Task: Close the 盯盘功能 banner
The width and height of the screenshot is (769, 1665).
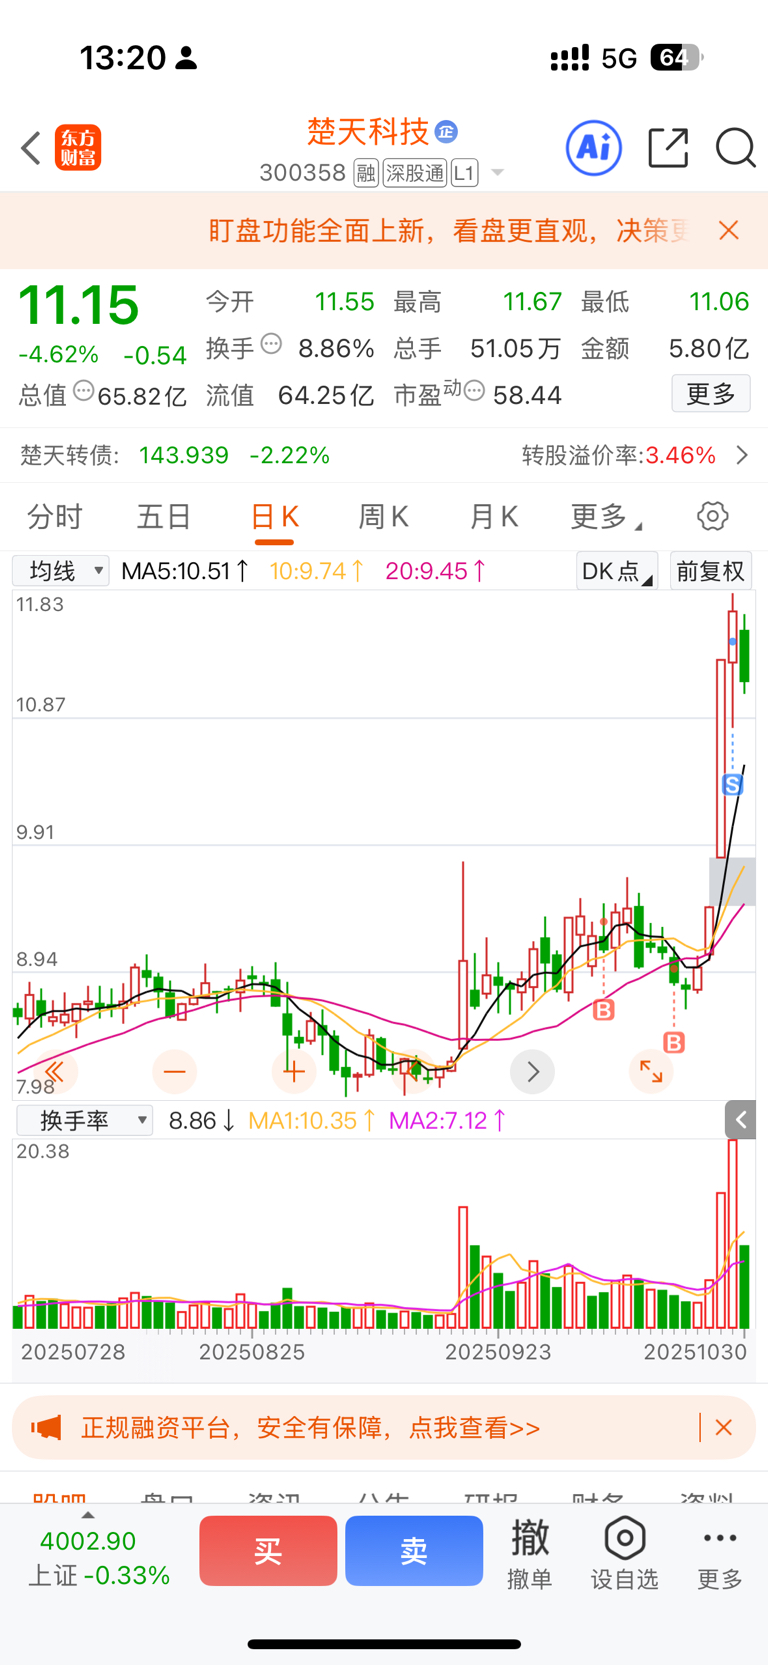Action: [x=729, y=231]
